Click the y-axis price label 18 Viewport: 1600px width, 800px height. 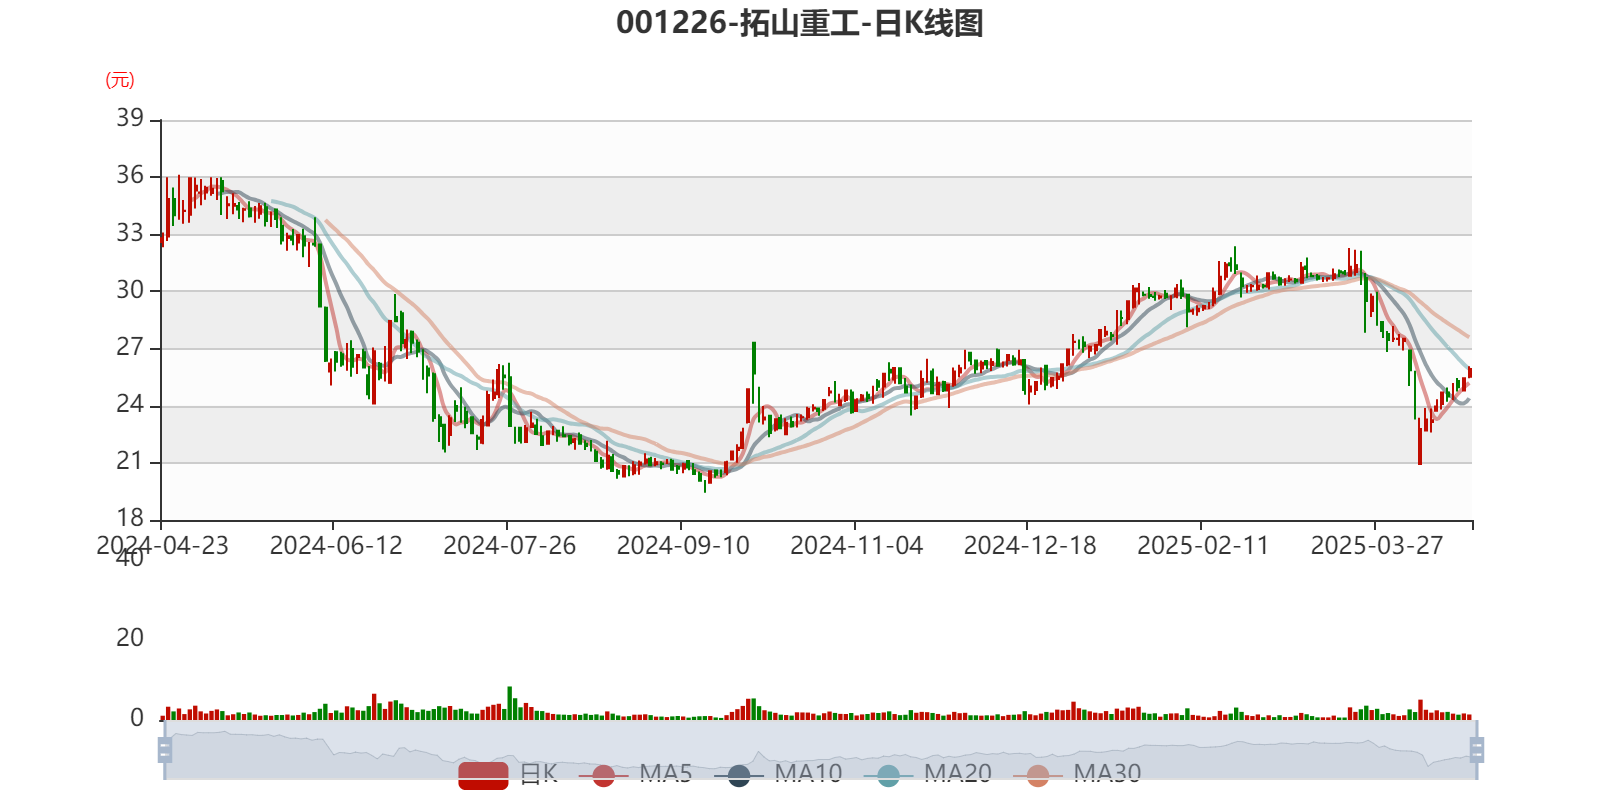pyautogui.click(x=130, y=518)
